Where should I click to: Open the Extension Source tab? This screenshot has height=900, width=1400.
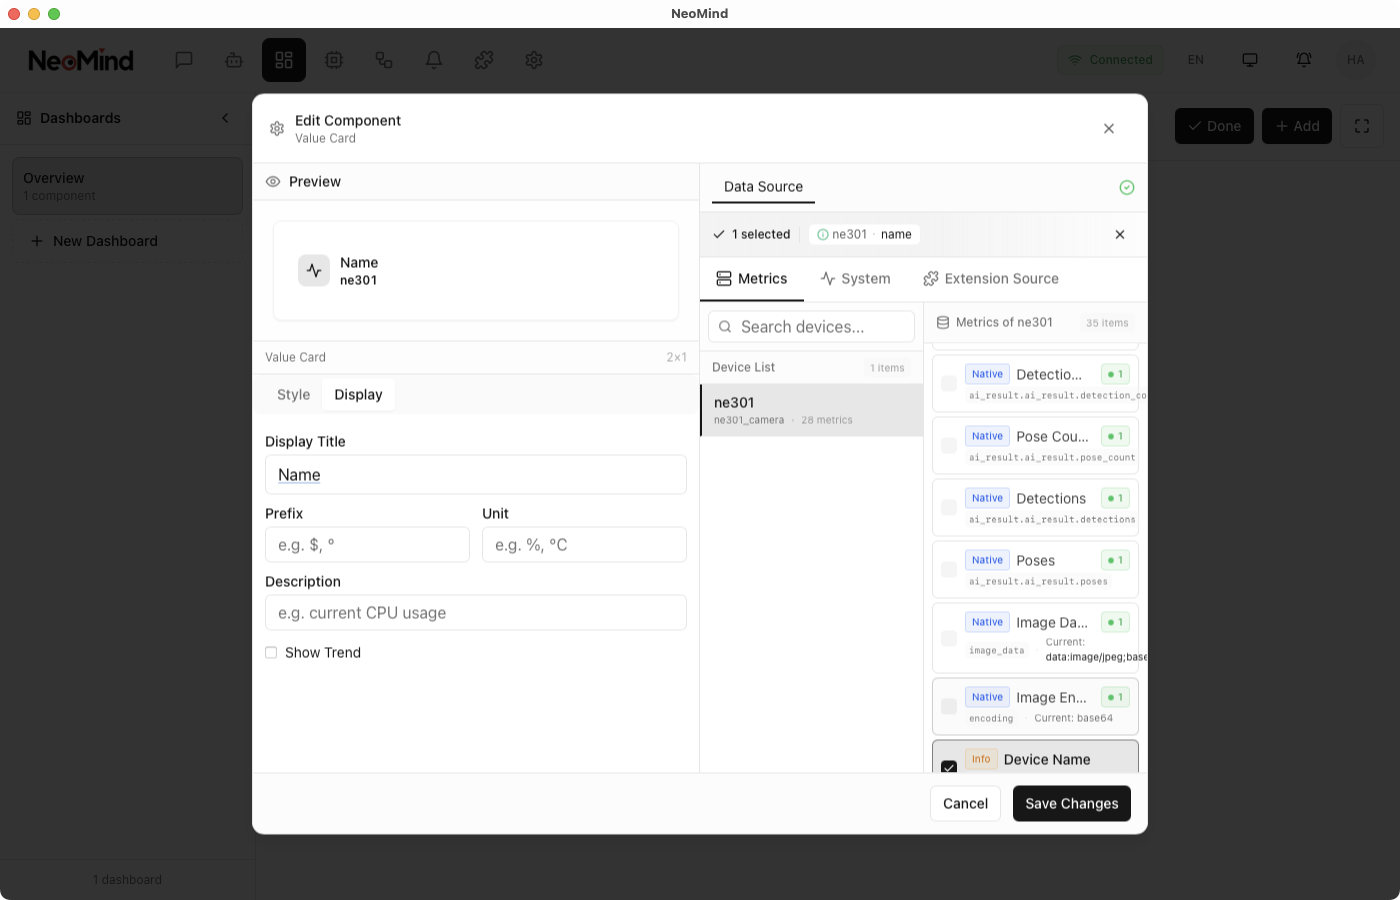tap(991, 279)
